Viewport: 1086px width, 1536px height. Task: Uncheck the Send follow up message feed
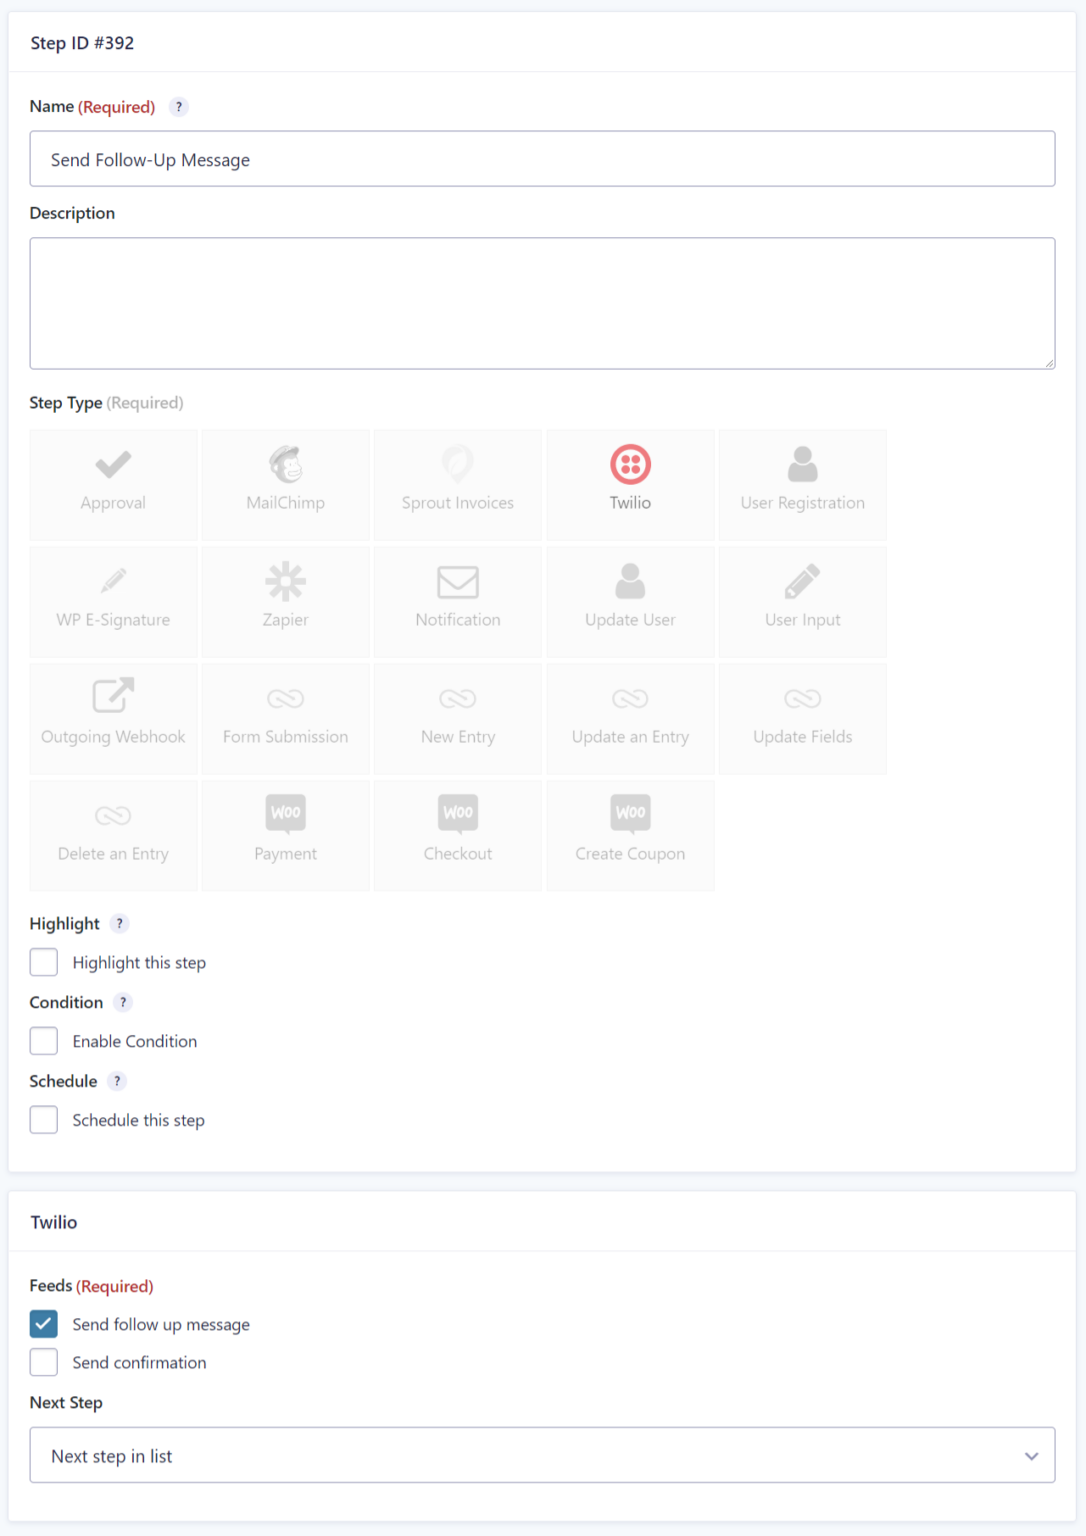coord(44,1324)
